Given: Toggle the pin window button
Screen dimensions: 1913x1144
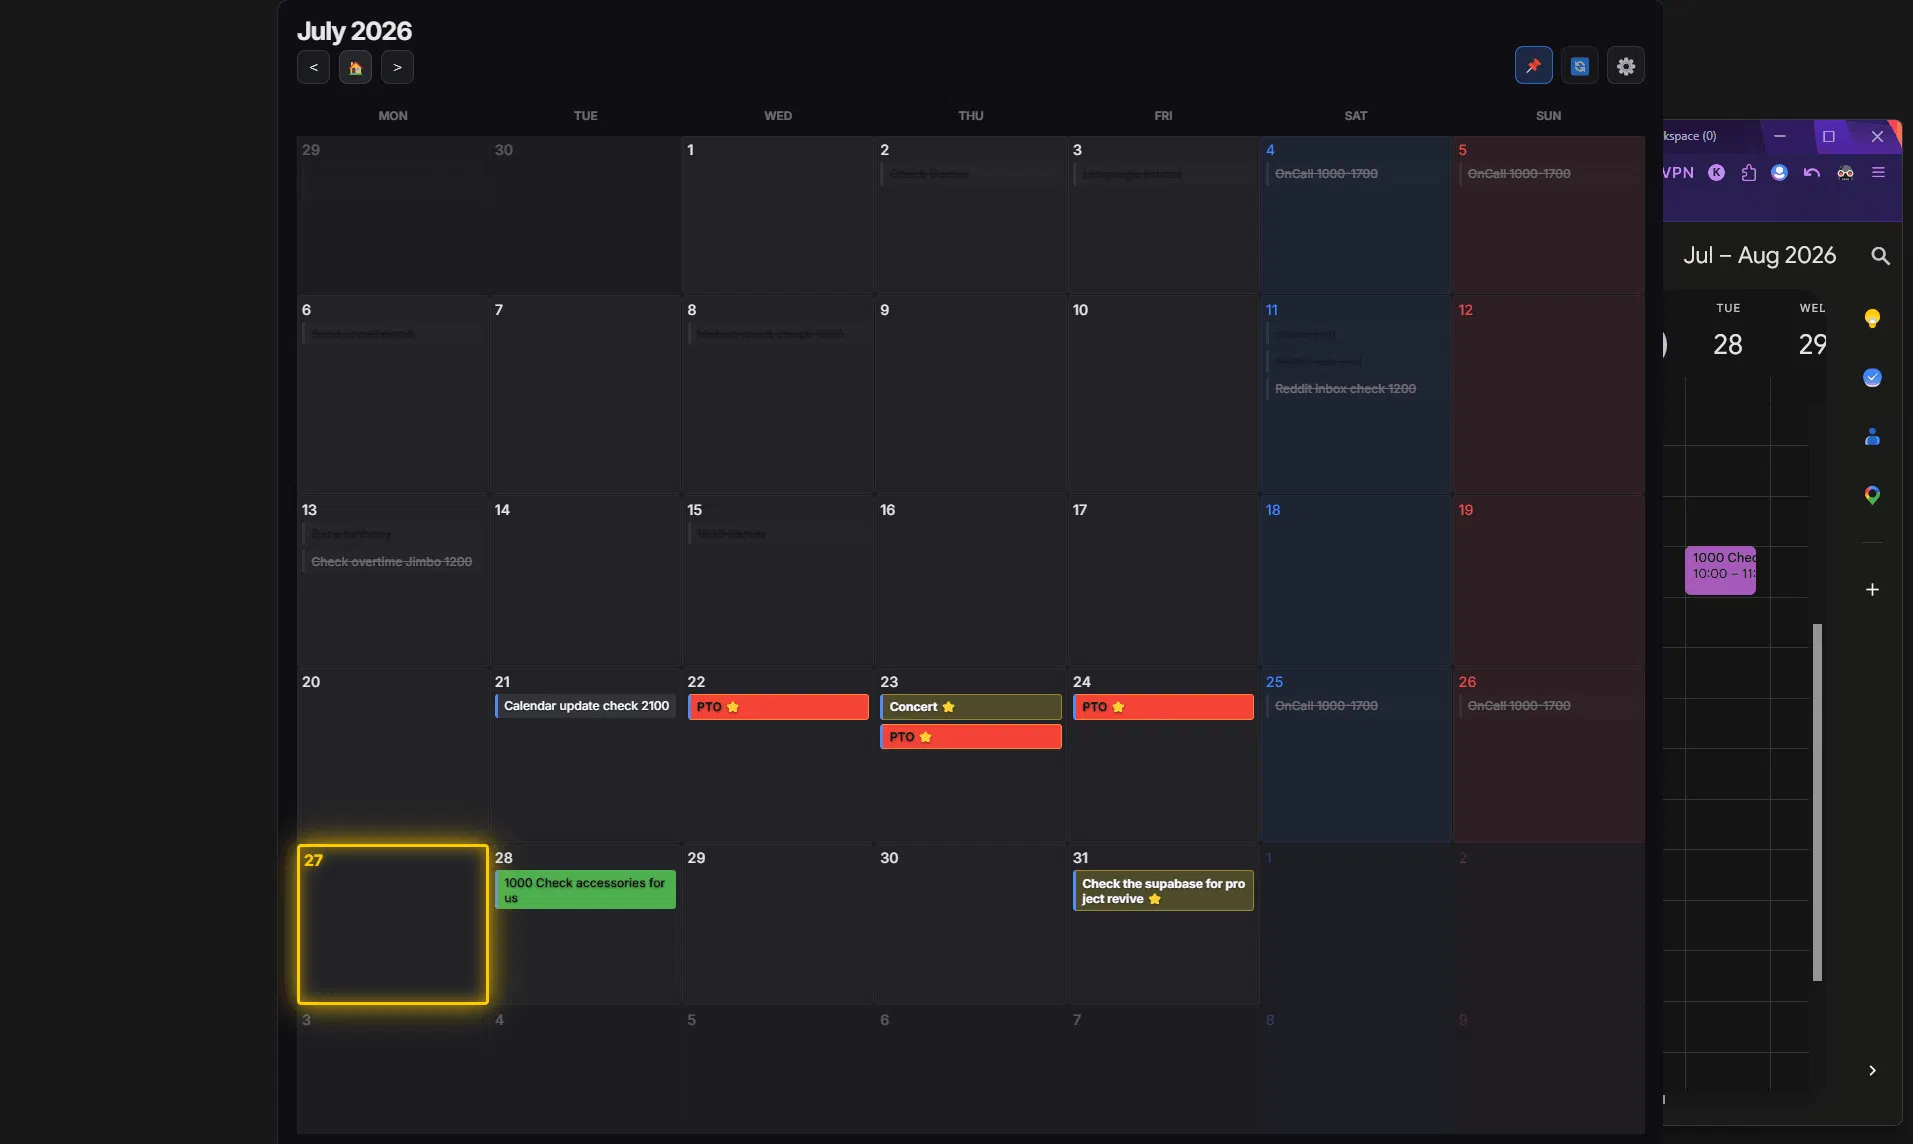Looking at the screenshot, I should 1533,66.
